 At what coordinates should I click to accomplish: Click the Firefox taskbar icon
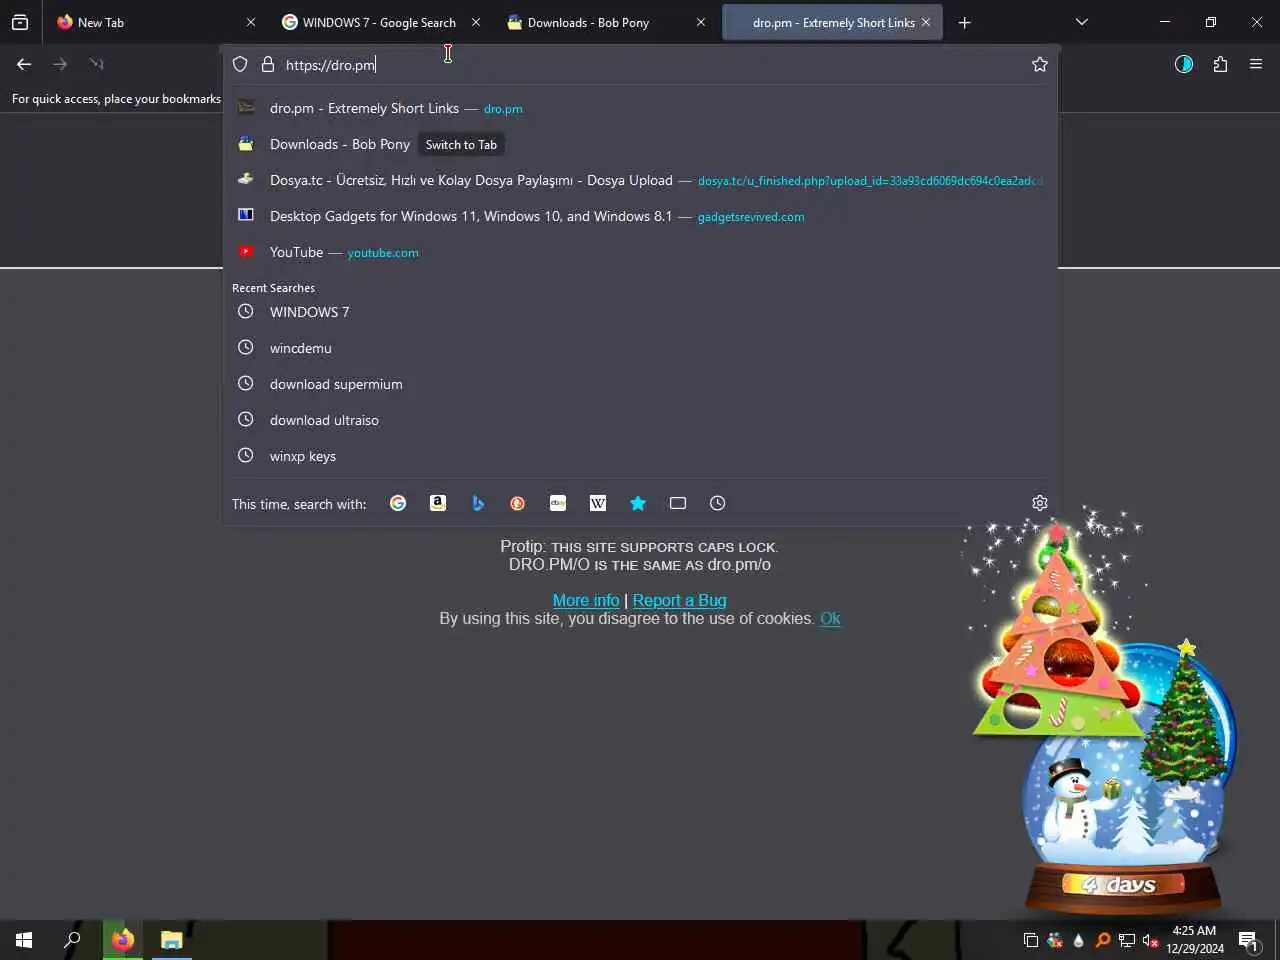123,940
